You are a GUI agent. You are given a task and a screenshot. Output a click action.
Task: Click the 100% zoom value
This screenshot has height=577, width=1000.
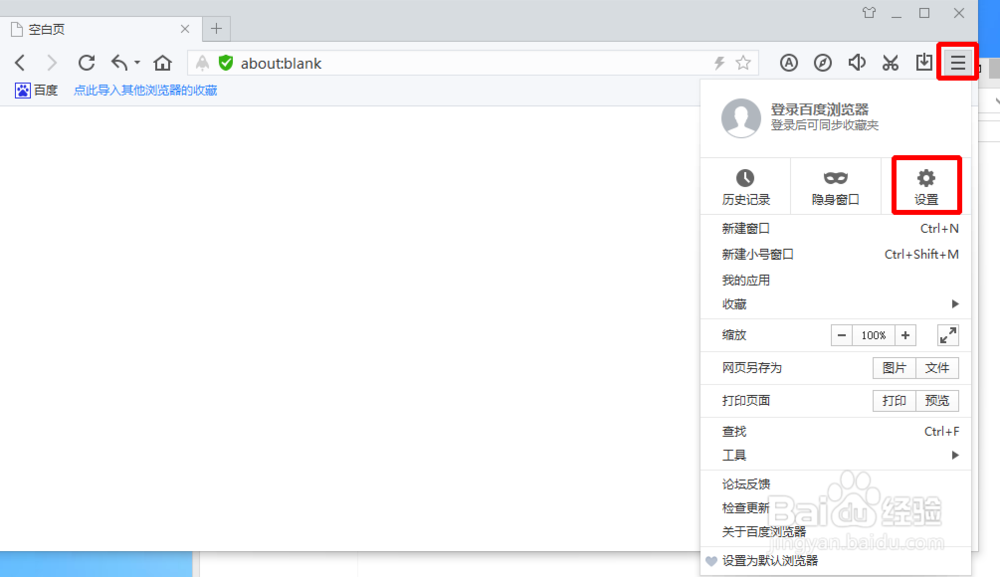874,335
